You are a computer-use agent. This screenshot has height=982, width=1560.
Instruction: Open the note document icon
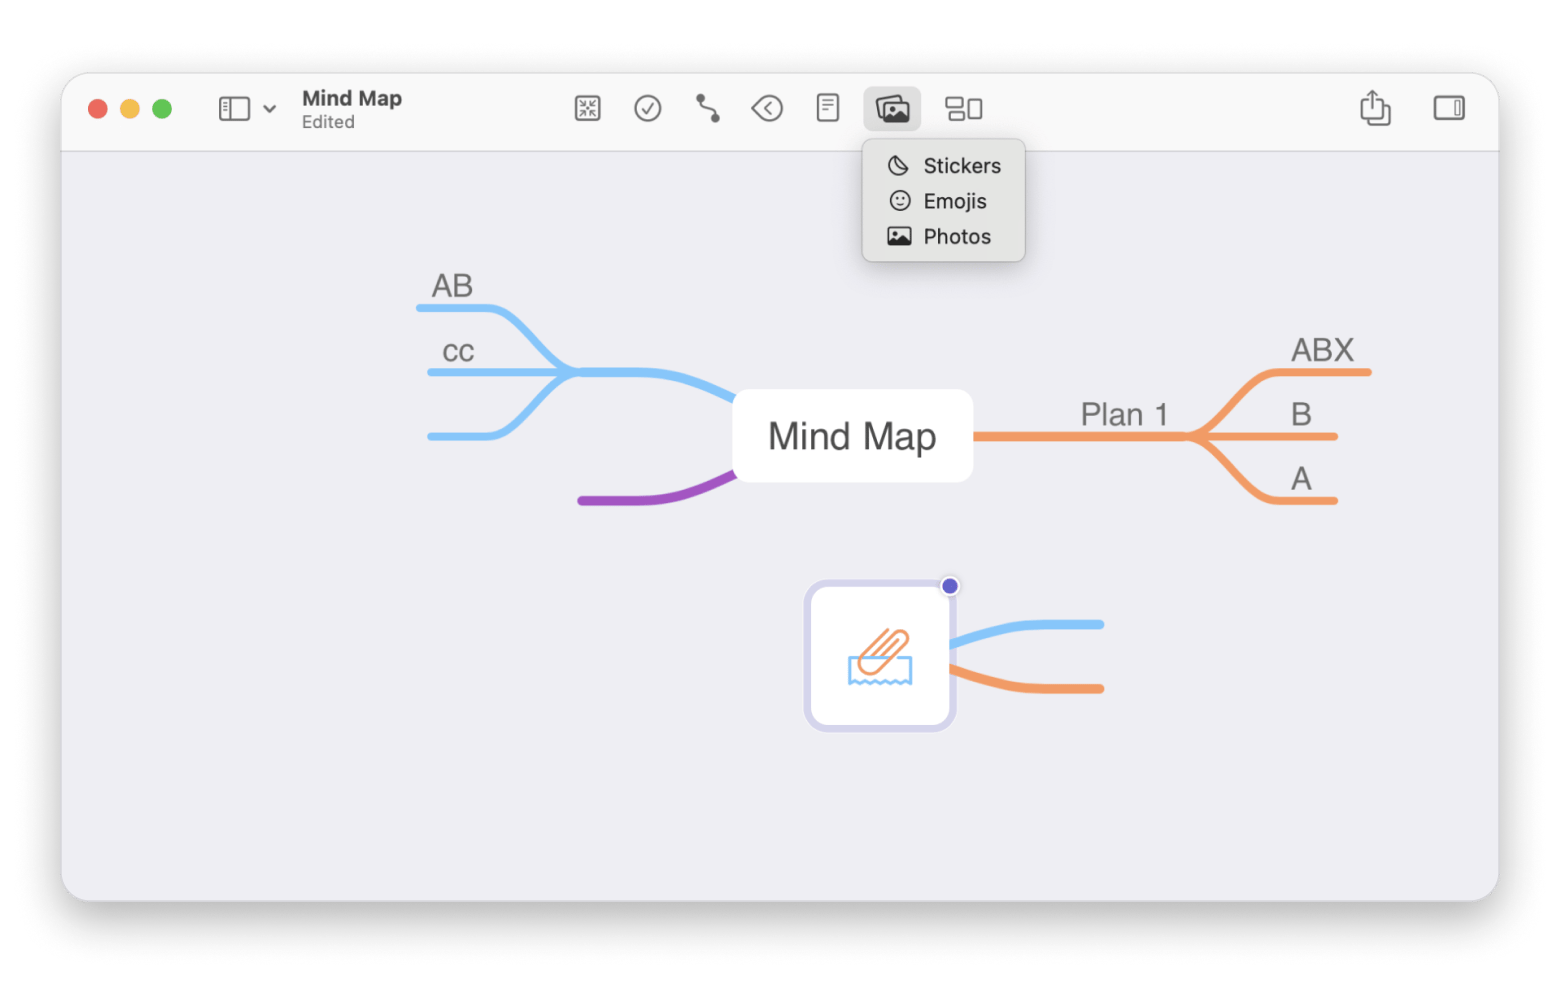tap(828, 108)
